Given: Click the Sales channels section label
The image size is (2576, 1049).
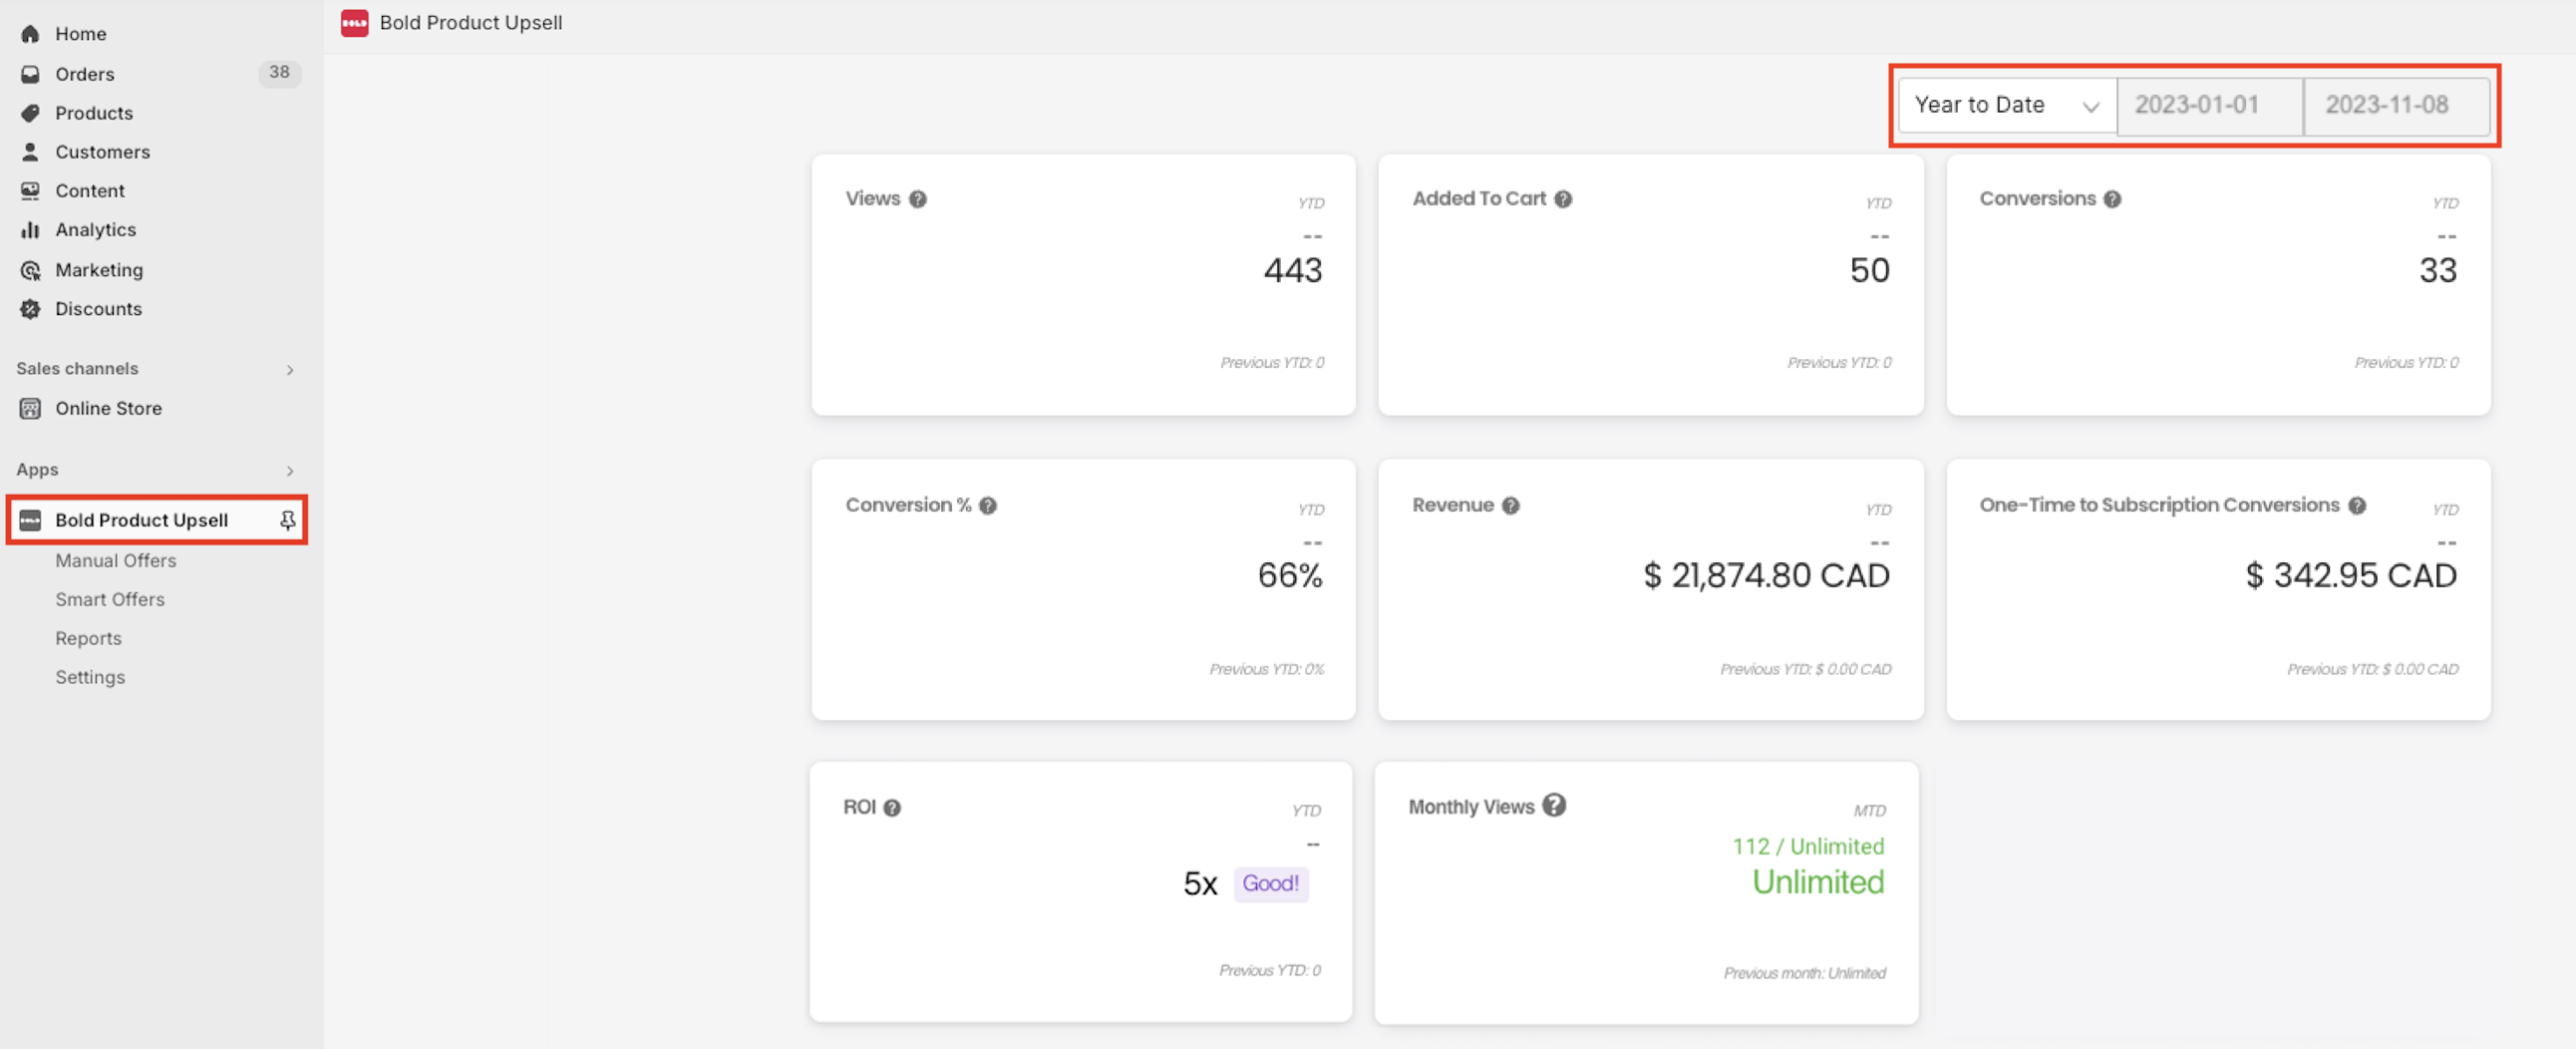Looking at the screenshot, I should coord(77,369).
